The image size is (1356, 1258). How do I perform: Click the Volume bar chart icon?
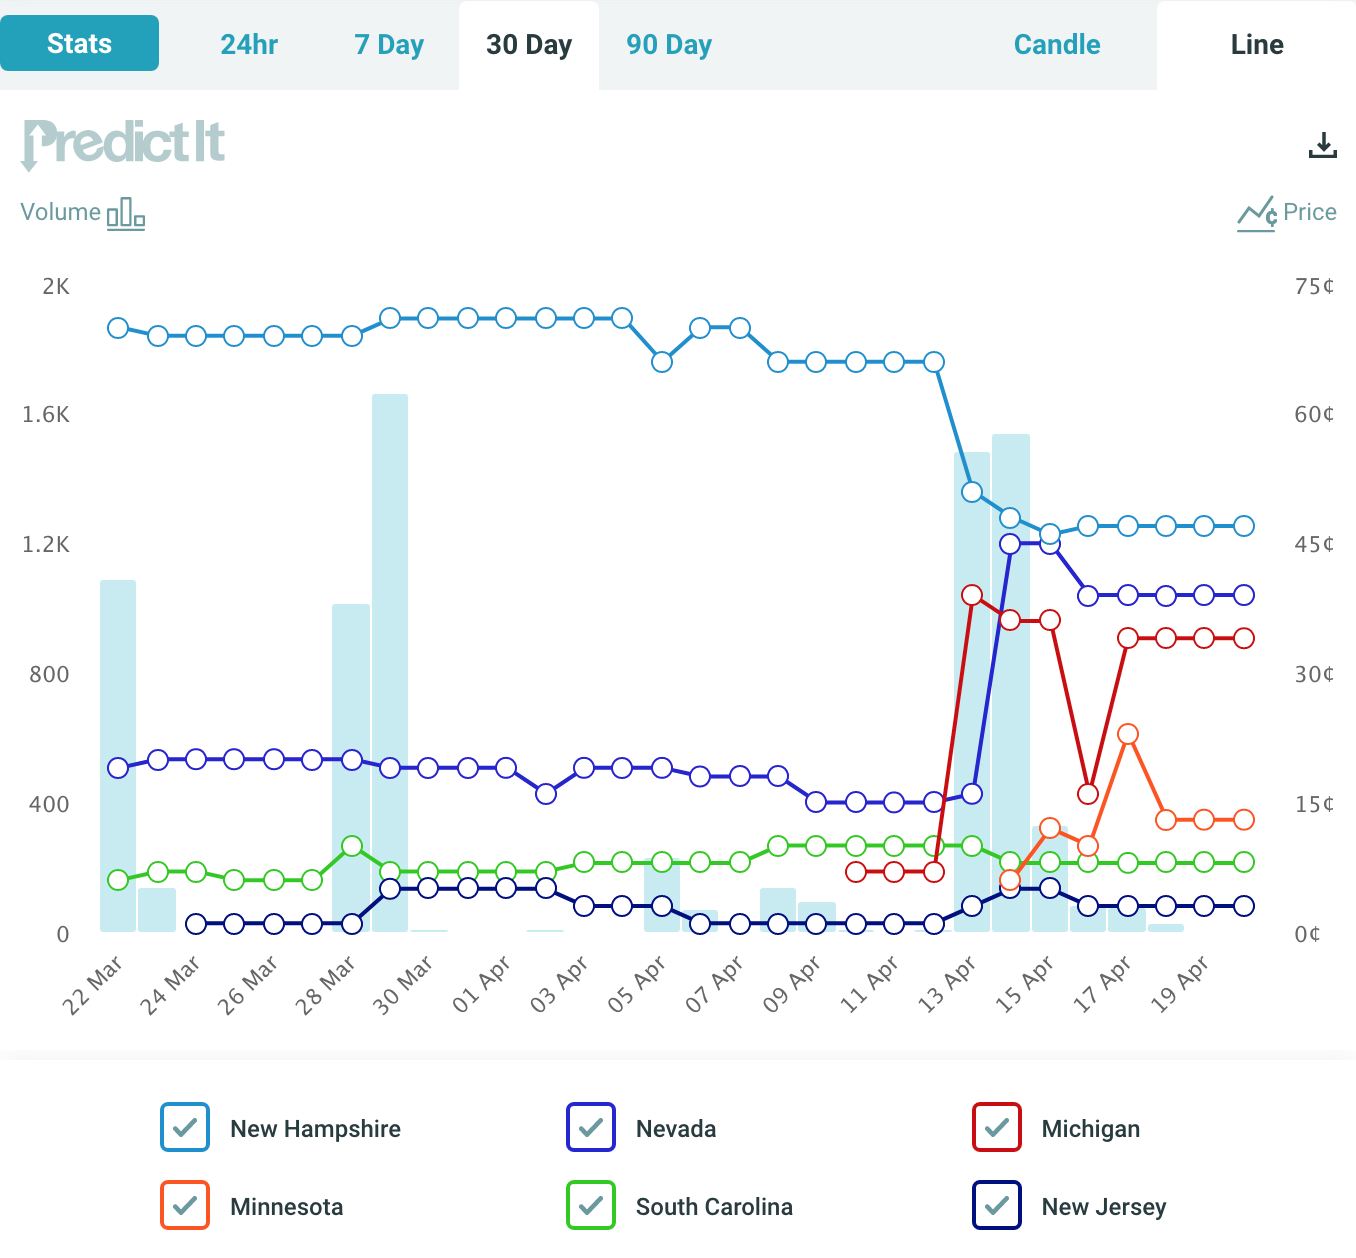[125, 213]
